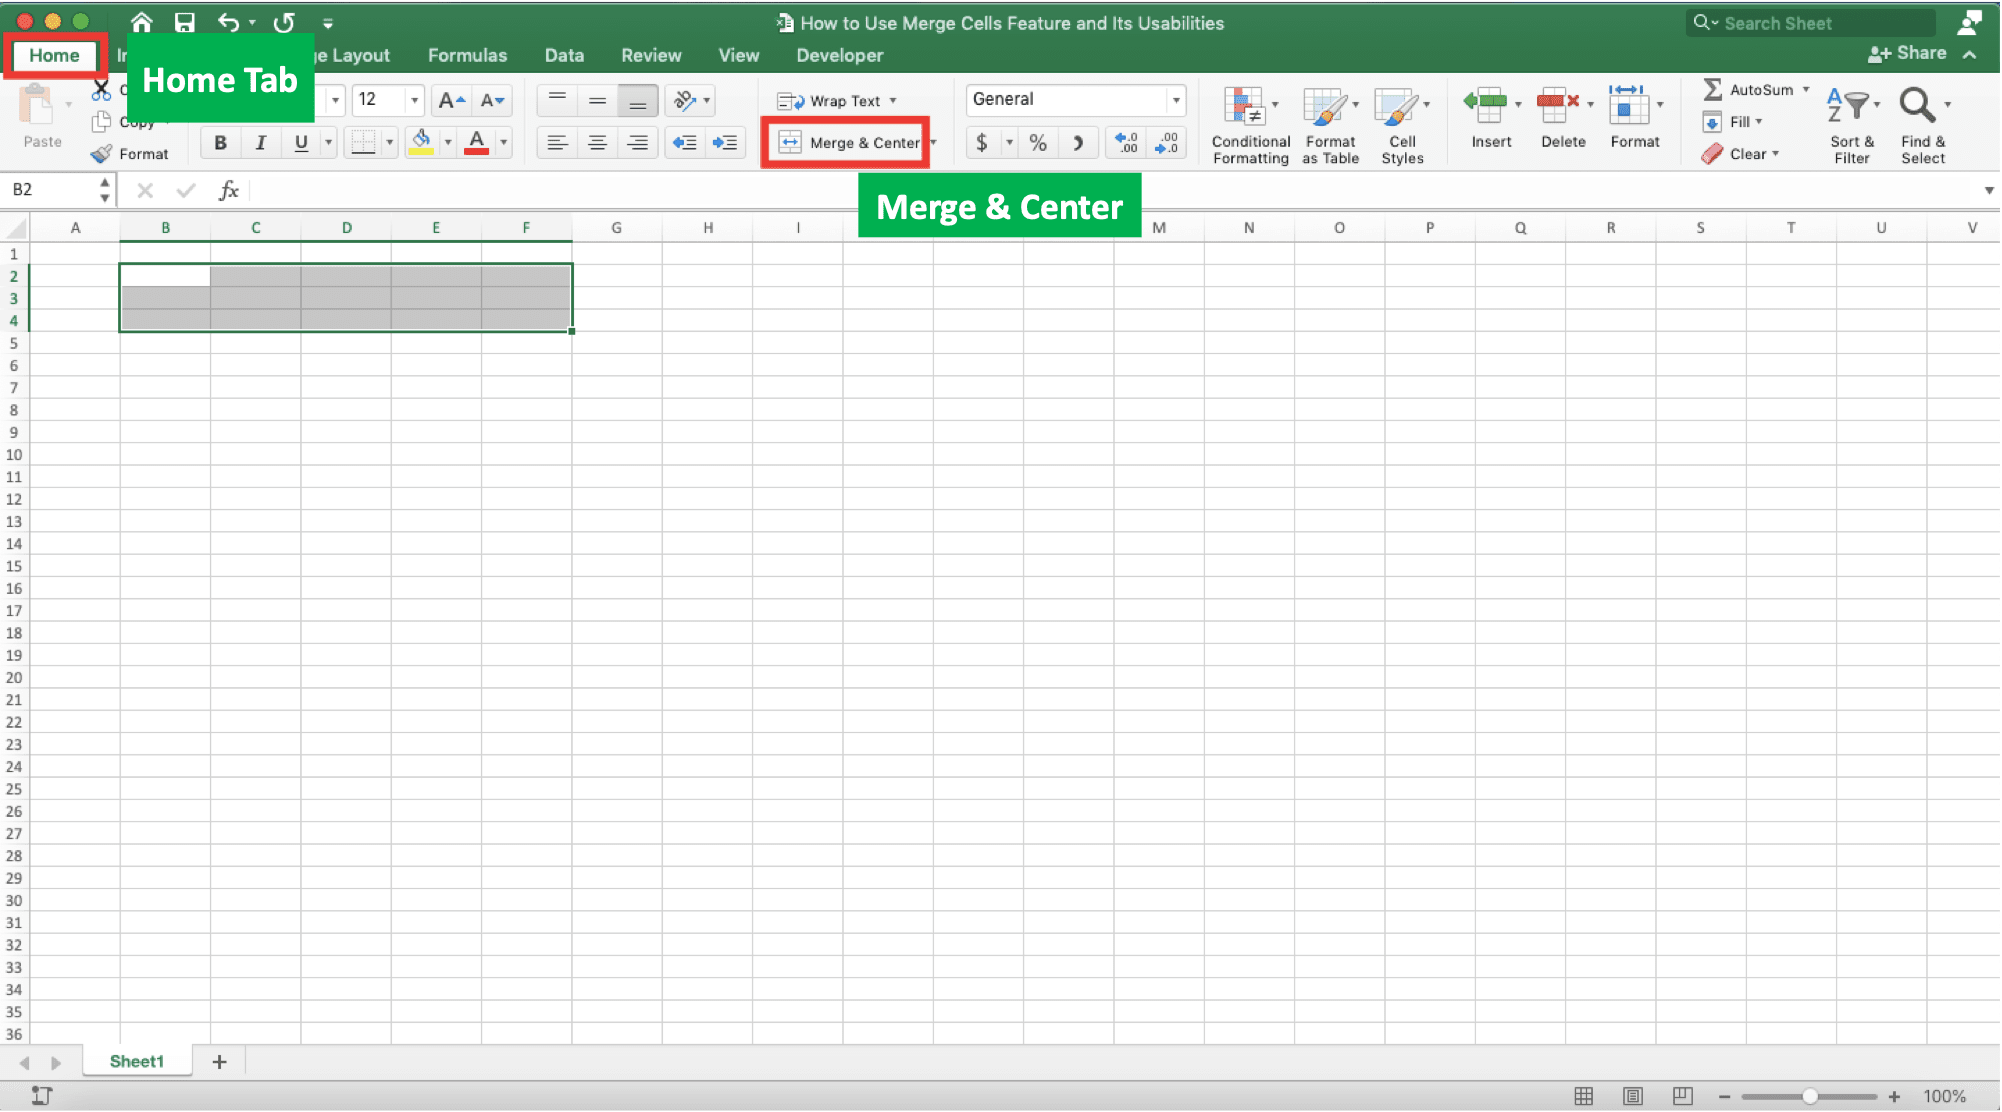
Task: Click the Merge & Center button
Action: click(850, 143)
